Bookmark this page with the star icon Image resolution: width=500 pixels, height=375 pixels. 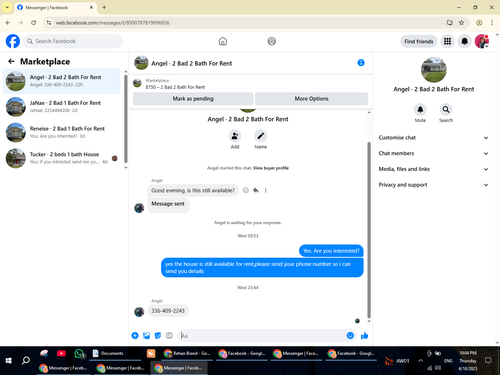(x=461, y=23)
